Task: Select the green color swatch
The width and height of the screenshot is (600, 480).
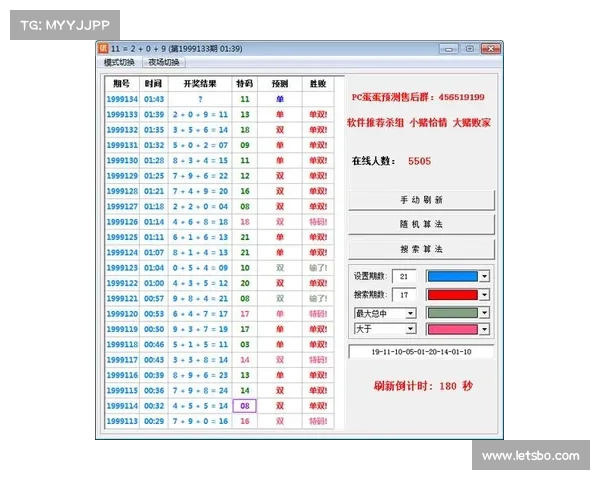Action: (x=453, y=313)
